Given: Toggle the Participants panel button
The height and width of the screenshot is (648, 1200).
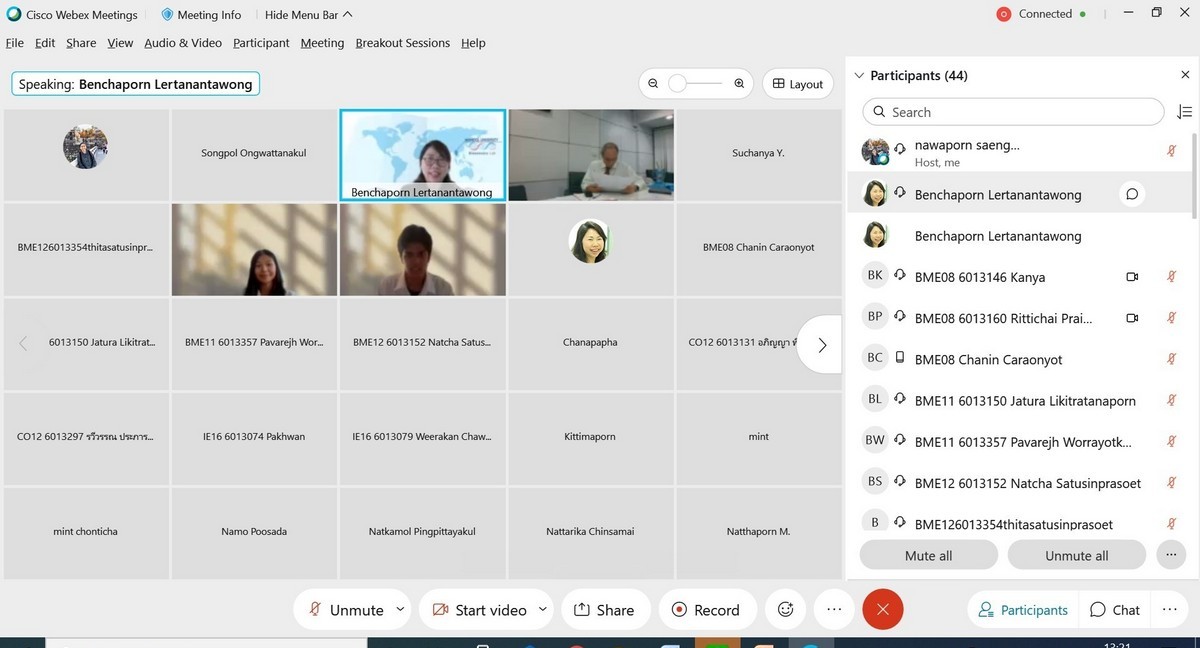Looking at the screenshot, I should [1023, 609].
